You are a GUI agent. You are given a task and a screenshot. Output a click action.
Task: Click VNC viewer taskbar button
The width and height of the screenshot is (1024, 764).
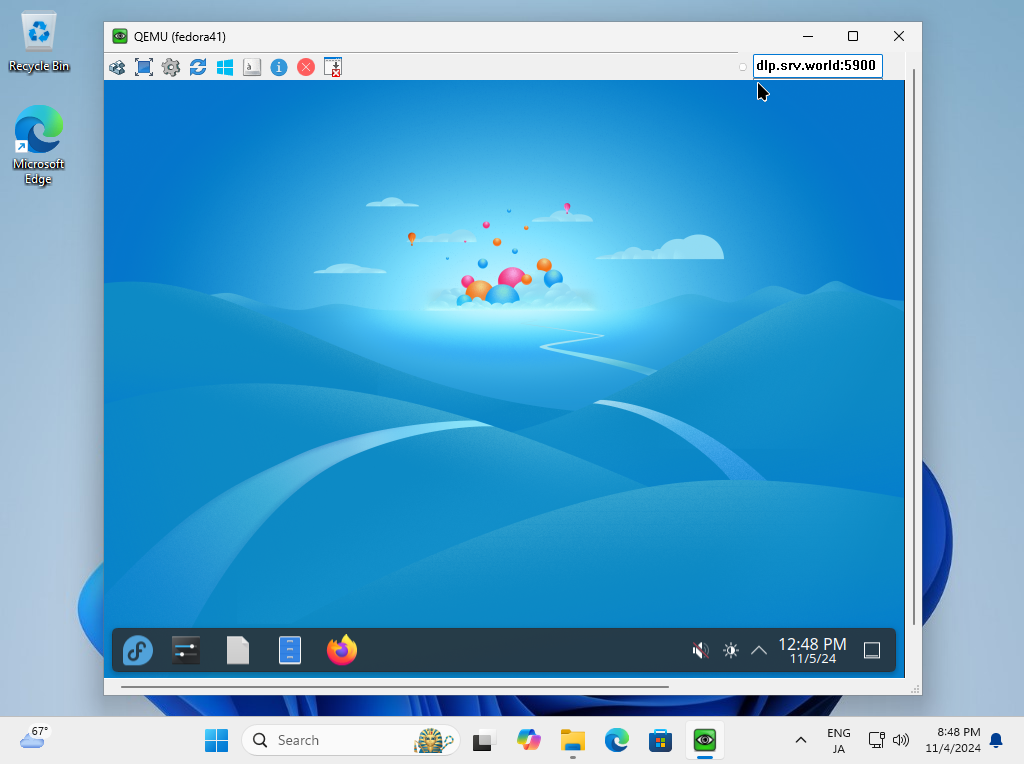(x=705, y=740)
